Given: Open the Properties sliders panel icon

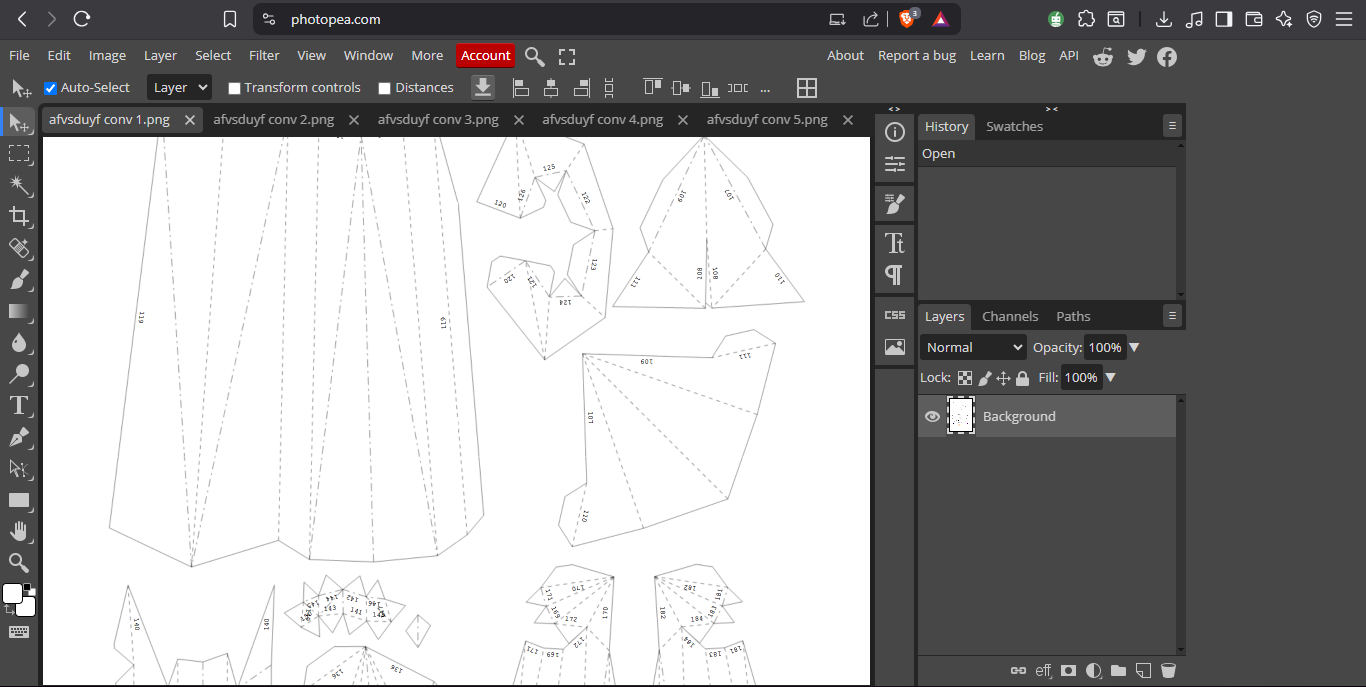Looking at the screenshot, I should (895, 164).
